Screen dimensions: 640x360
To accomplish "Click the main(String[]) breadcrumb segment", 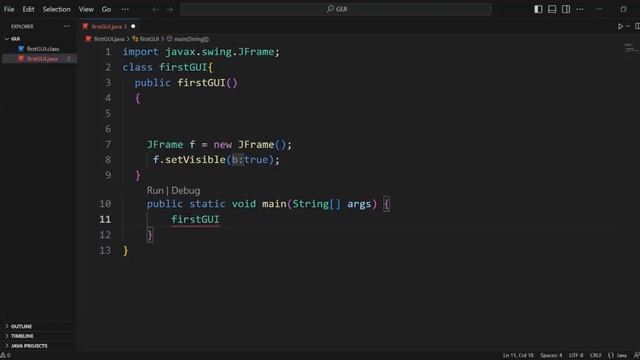I will coord(191,39).
